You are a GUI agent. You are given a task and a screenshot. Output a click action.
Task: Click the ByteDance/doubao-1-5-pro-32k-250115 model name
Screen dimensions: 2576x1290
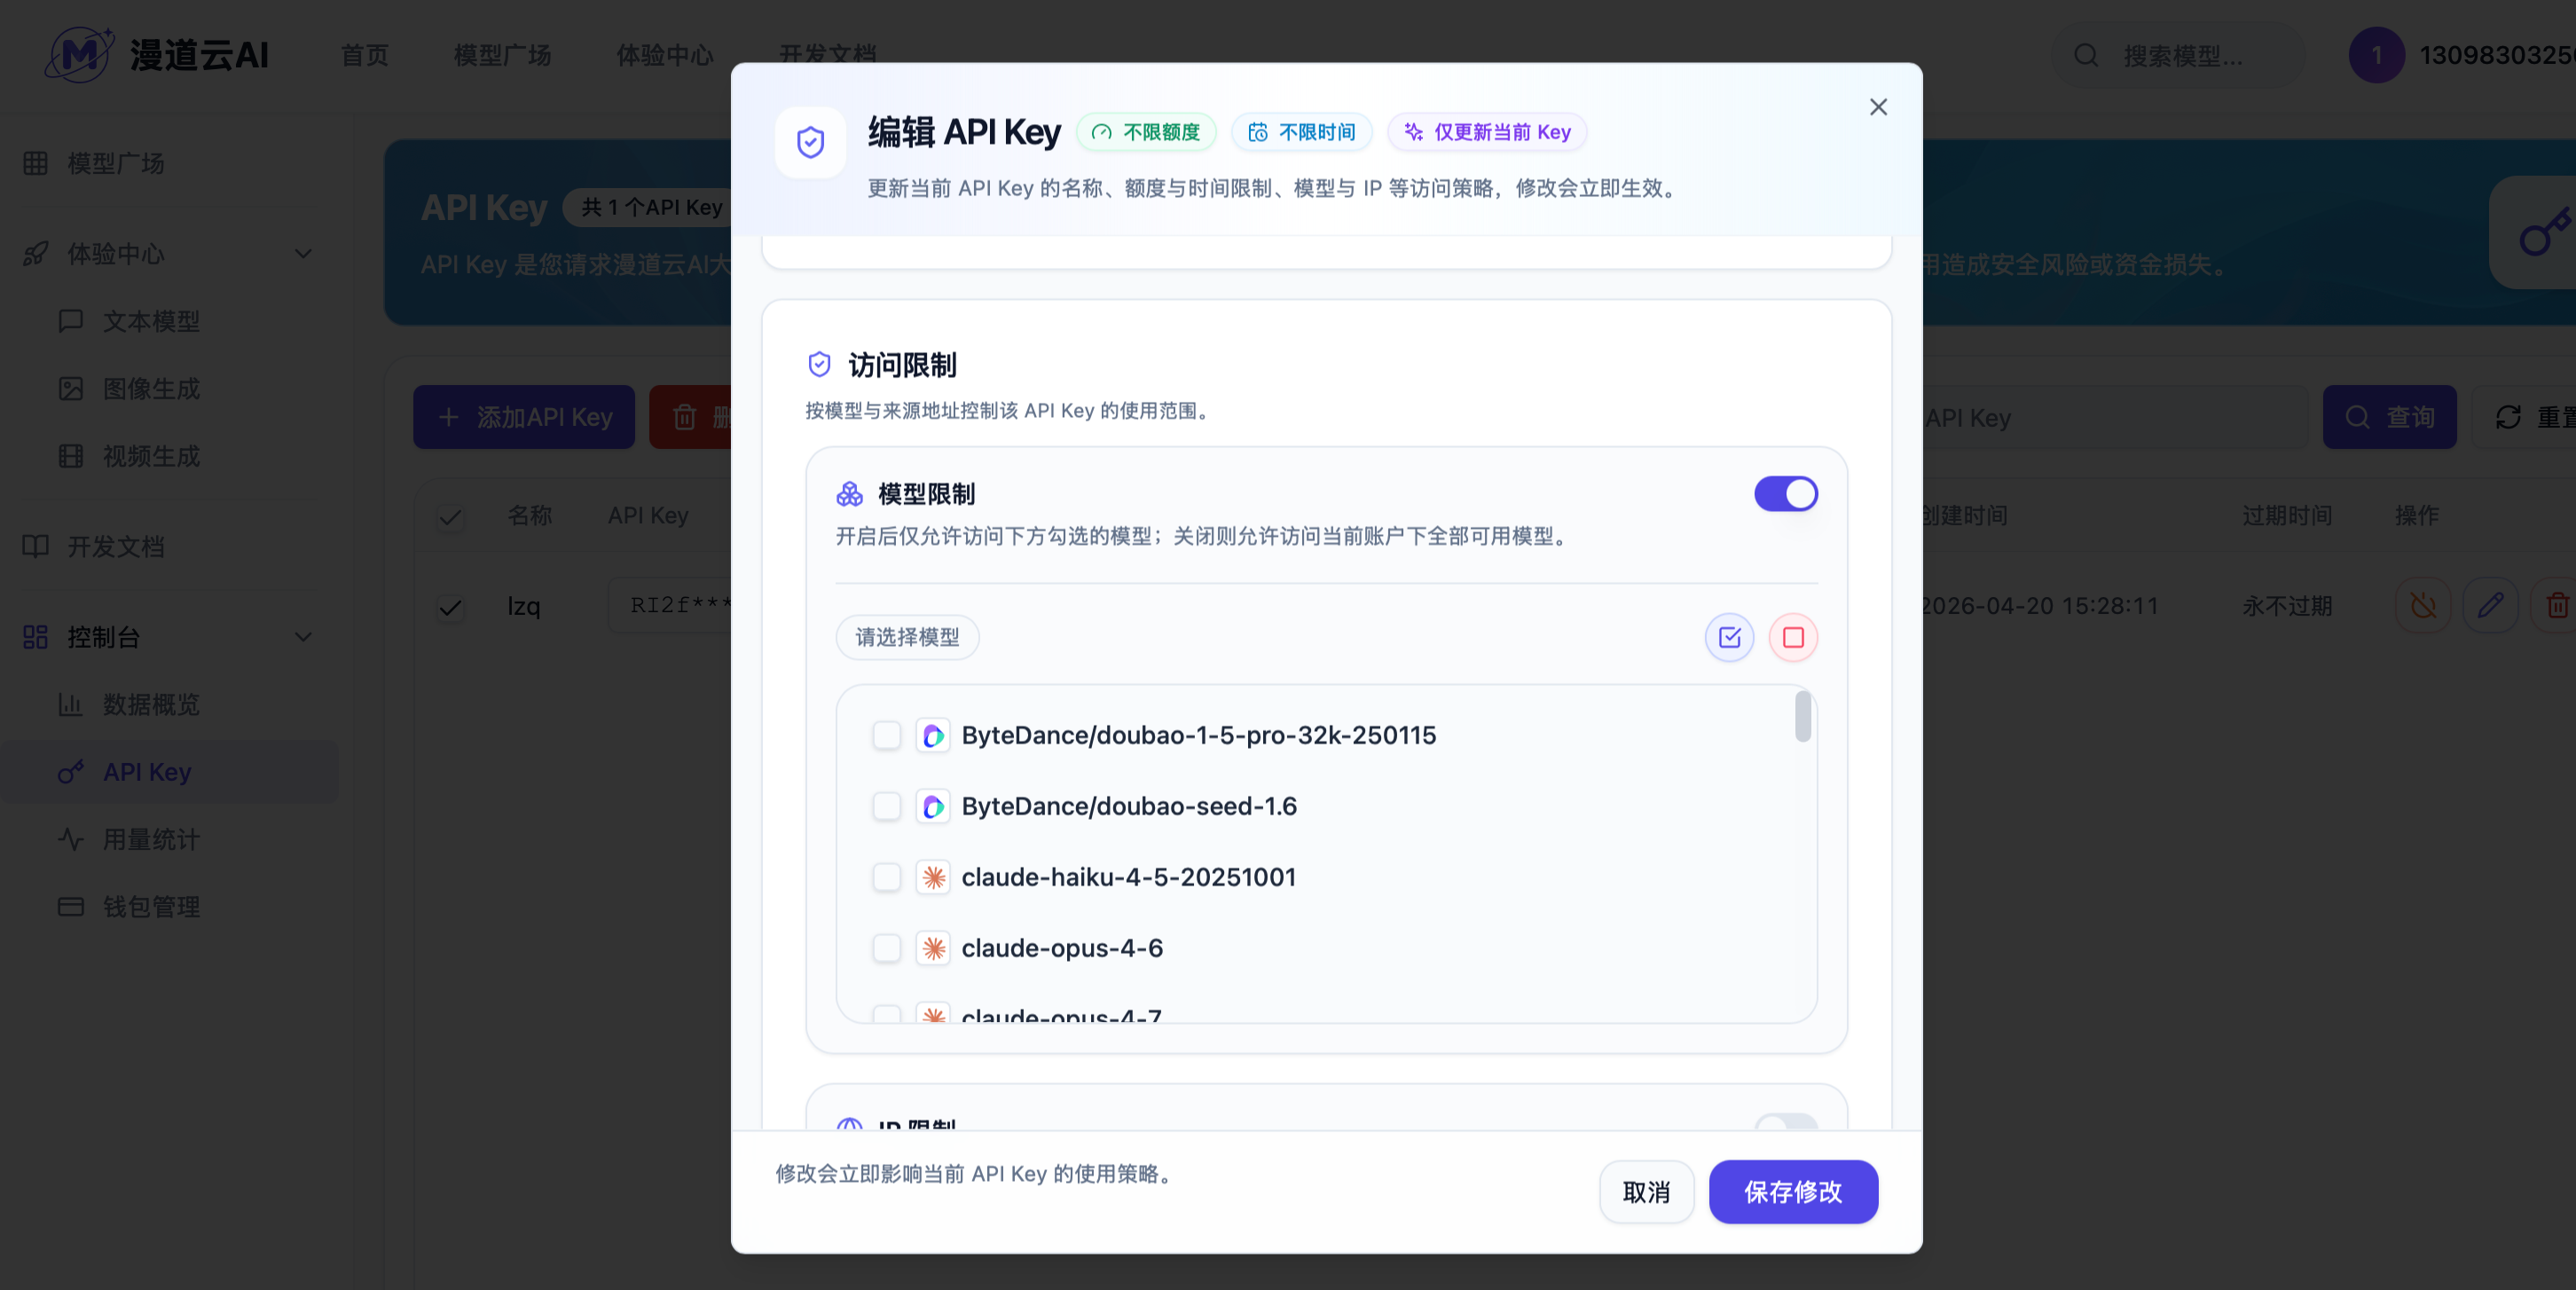tap(1199, 736)
